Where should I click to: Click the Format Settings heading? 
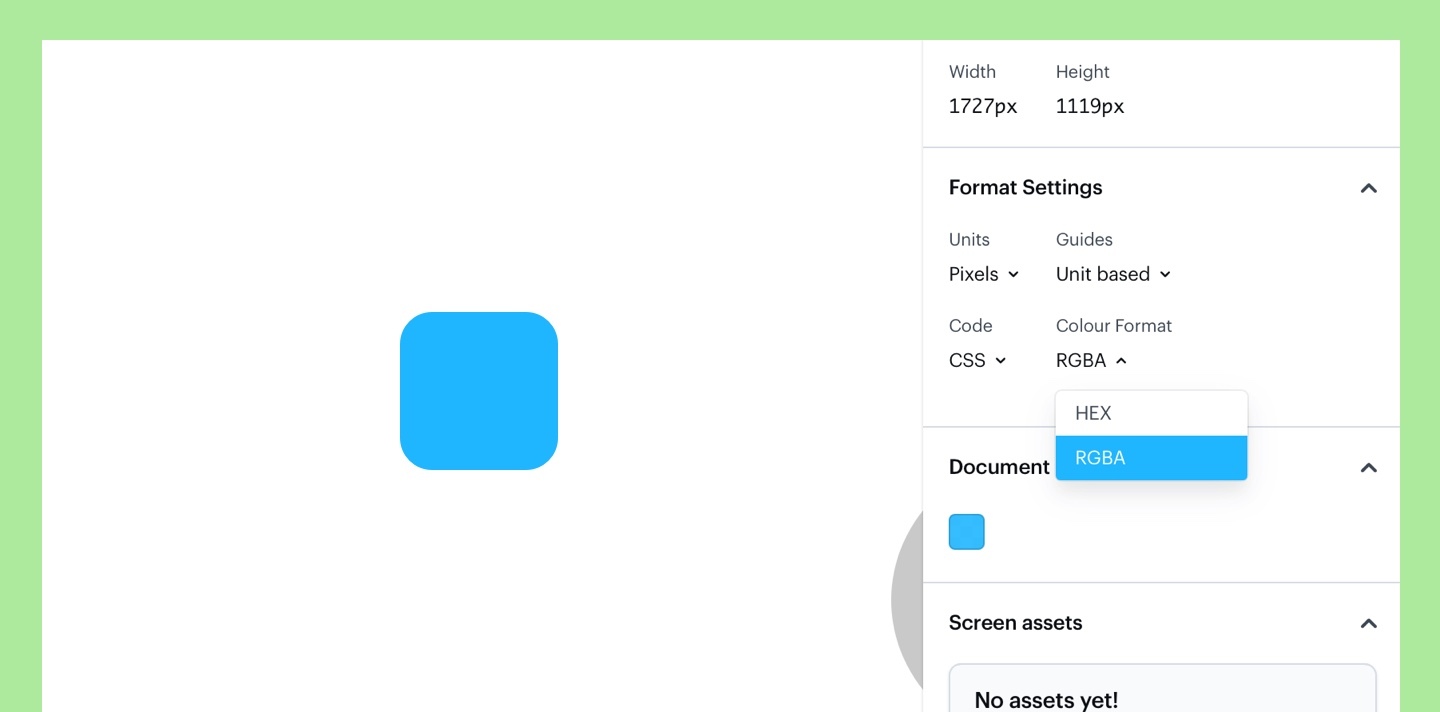tap(1025, 188)
